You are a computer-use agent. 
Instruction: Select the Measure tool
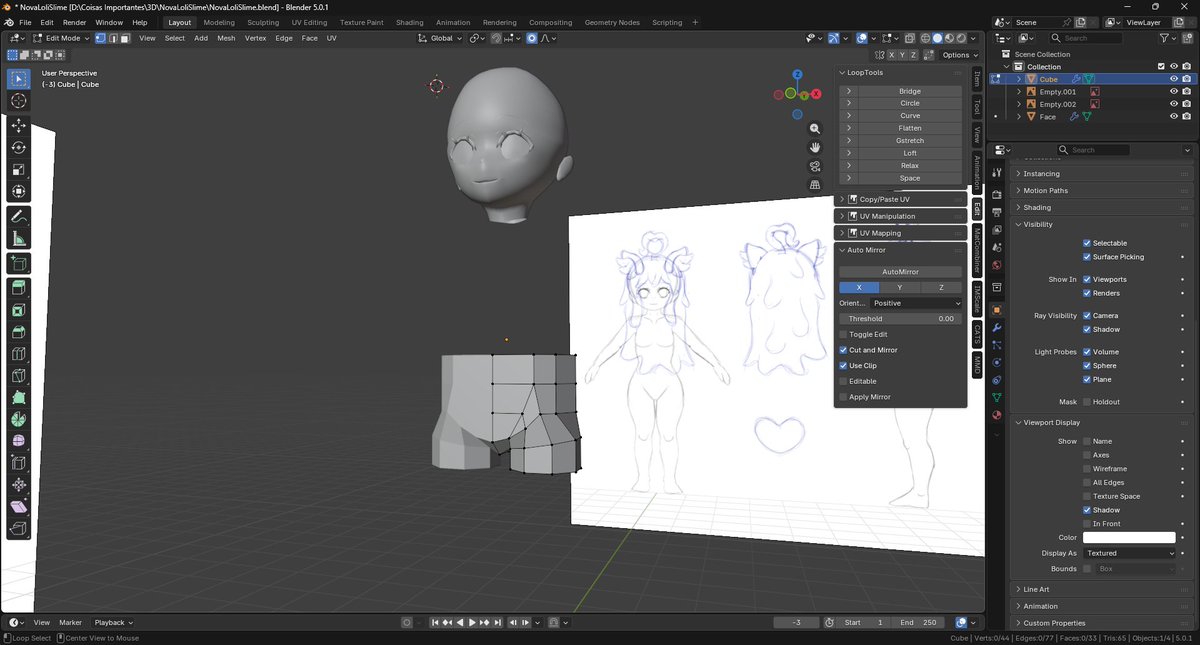(x=19, y=239)
